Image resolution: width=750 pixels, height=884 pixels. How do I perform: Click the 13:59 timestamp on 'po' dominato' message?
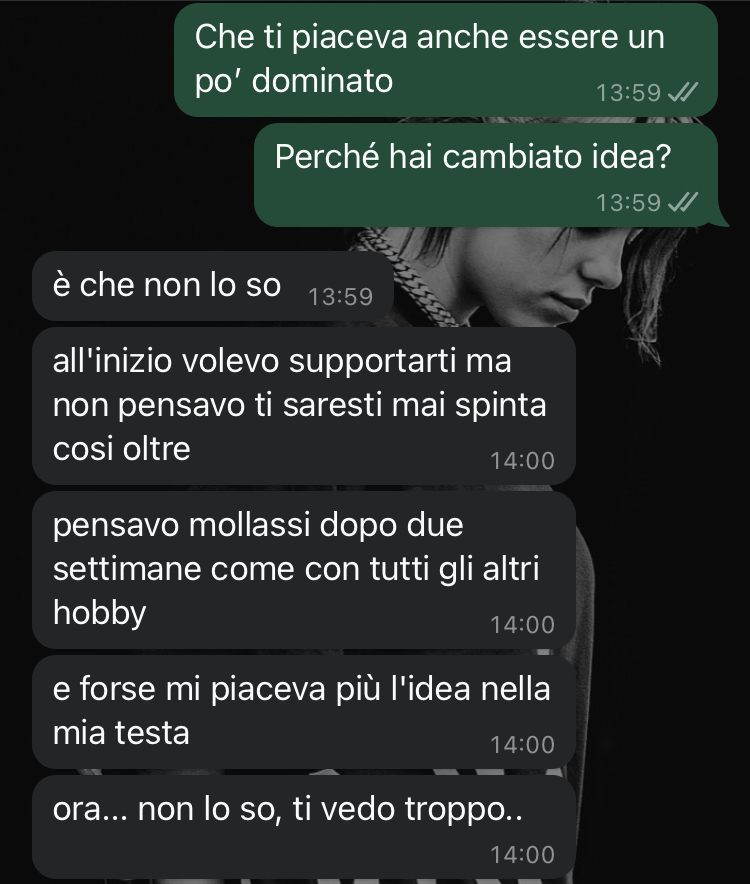point(628,92)
